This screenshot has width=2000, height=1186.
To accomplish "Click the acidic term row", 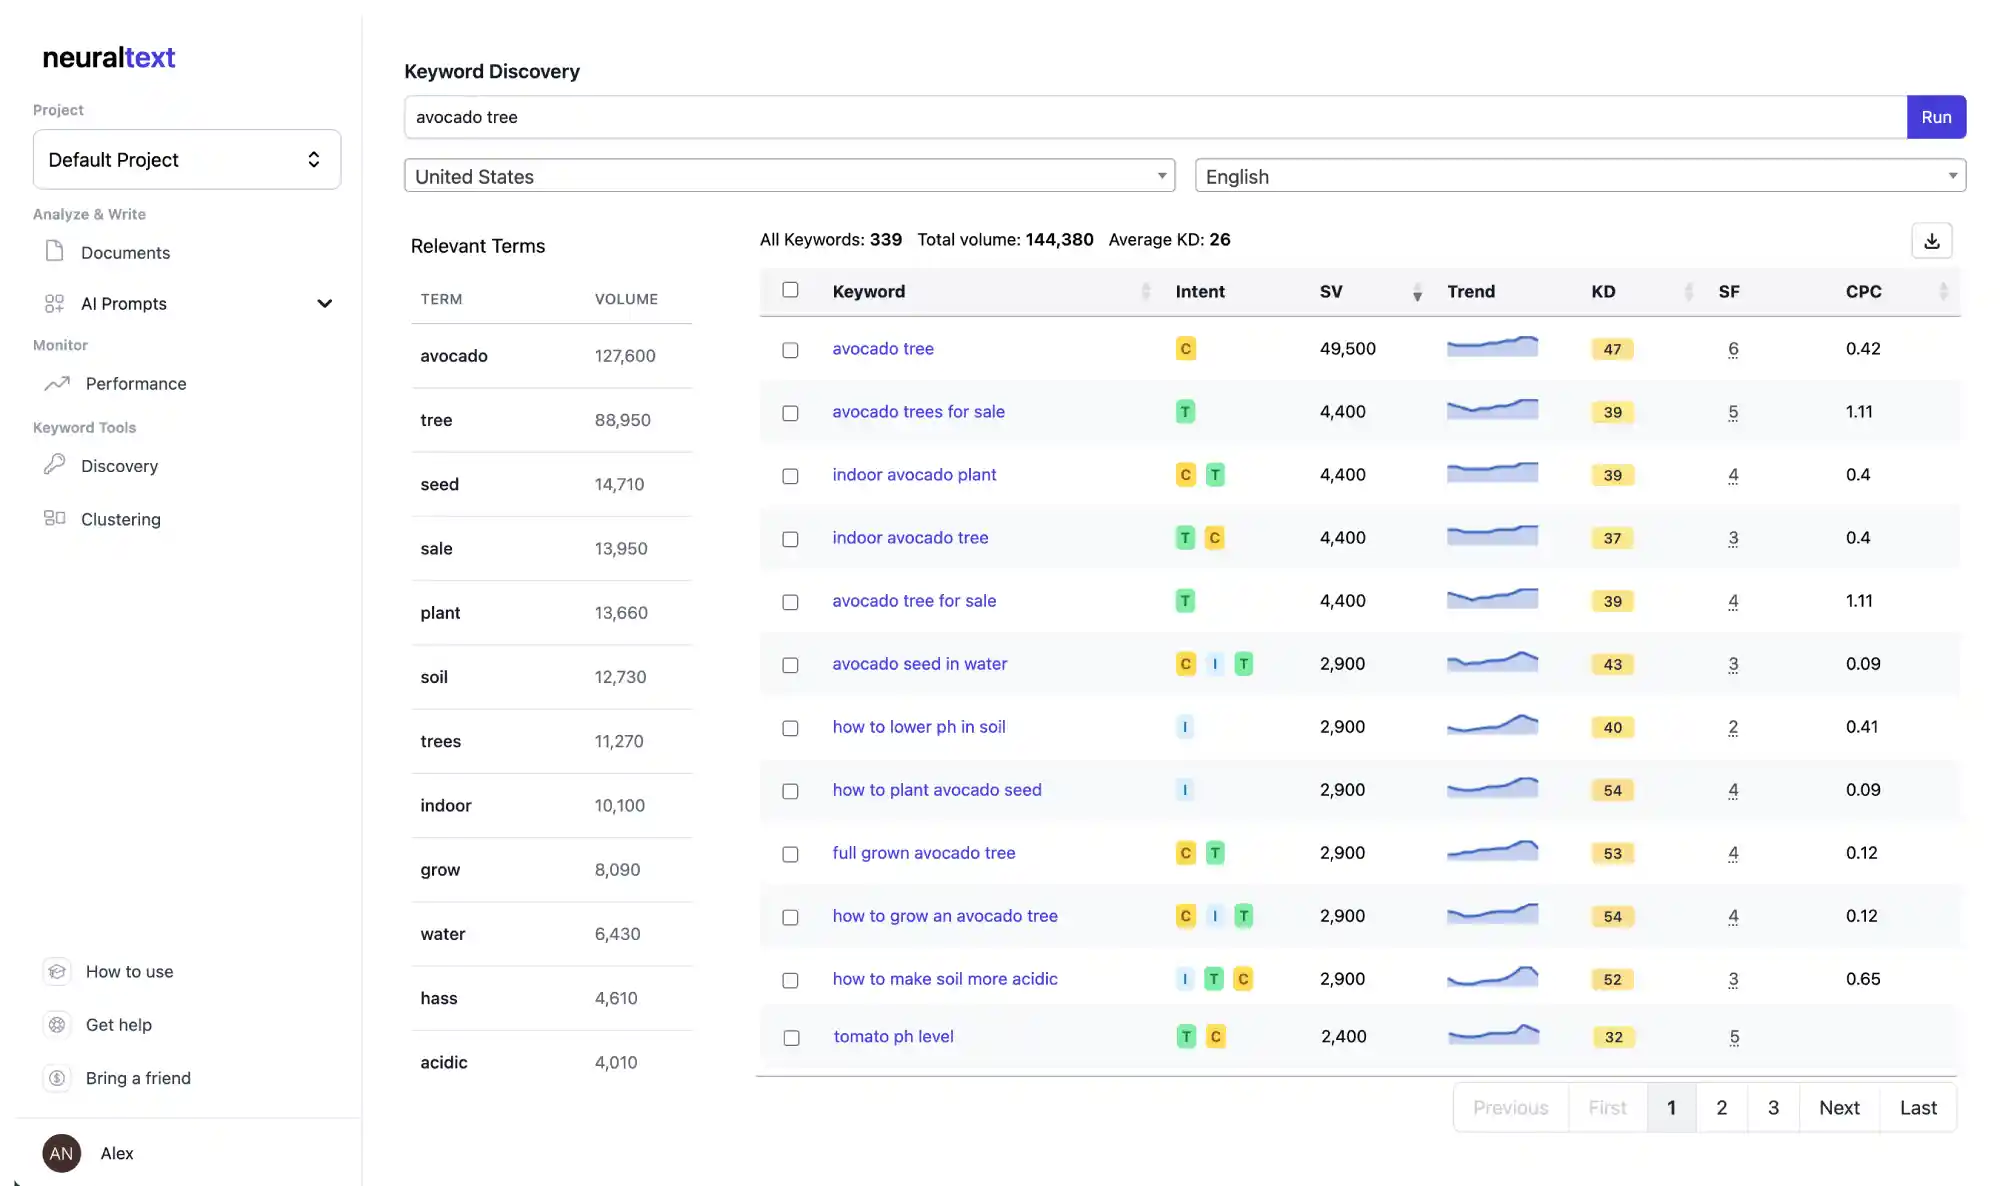I will 551,1062.
